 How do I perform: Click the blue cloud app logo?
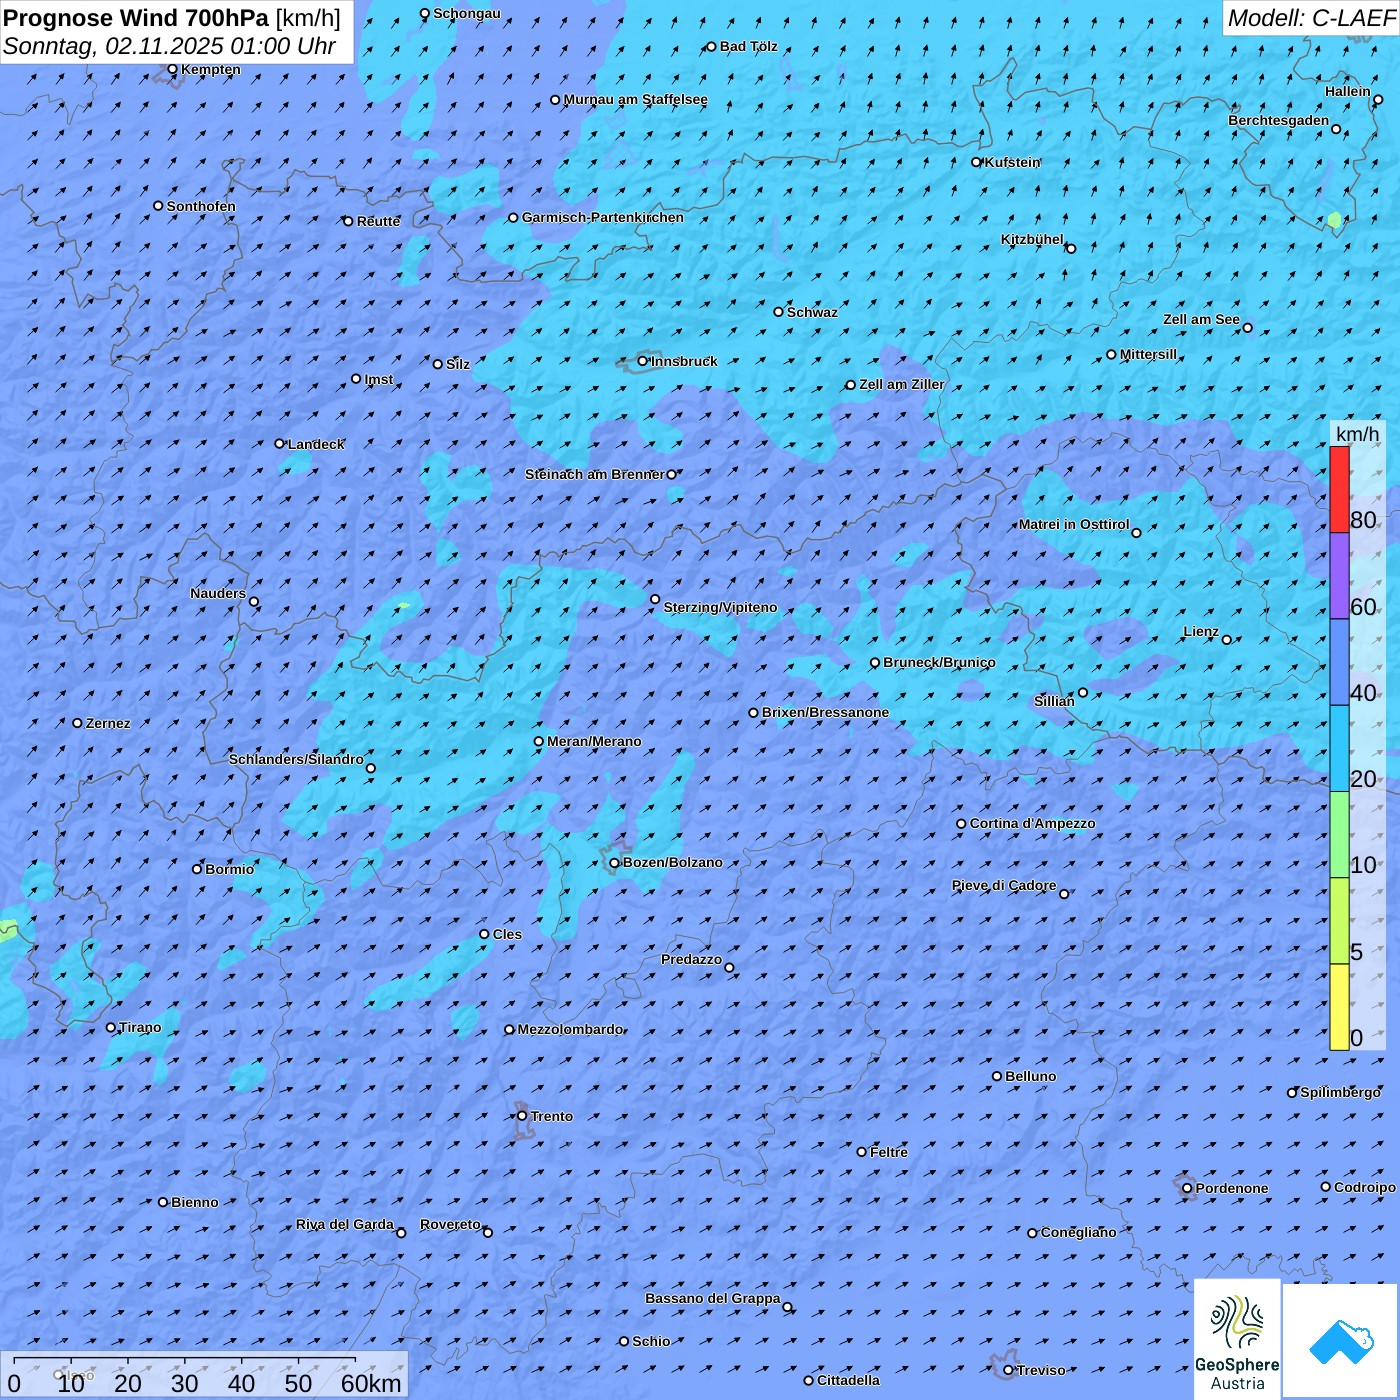(x=1340, y=1341)
